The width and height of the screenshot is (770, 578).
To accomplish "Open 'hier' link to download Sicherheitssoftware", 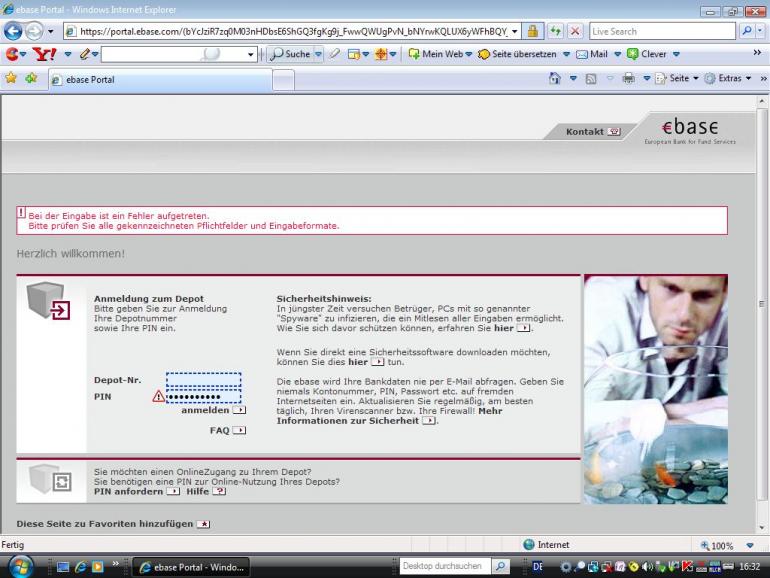I will pos(366,362).
